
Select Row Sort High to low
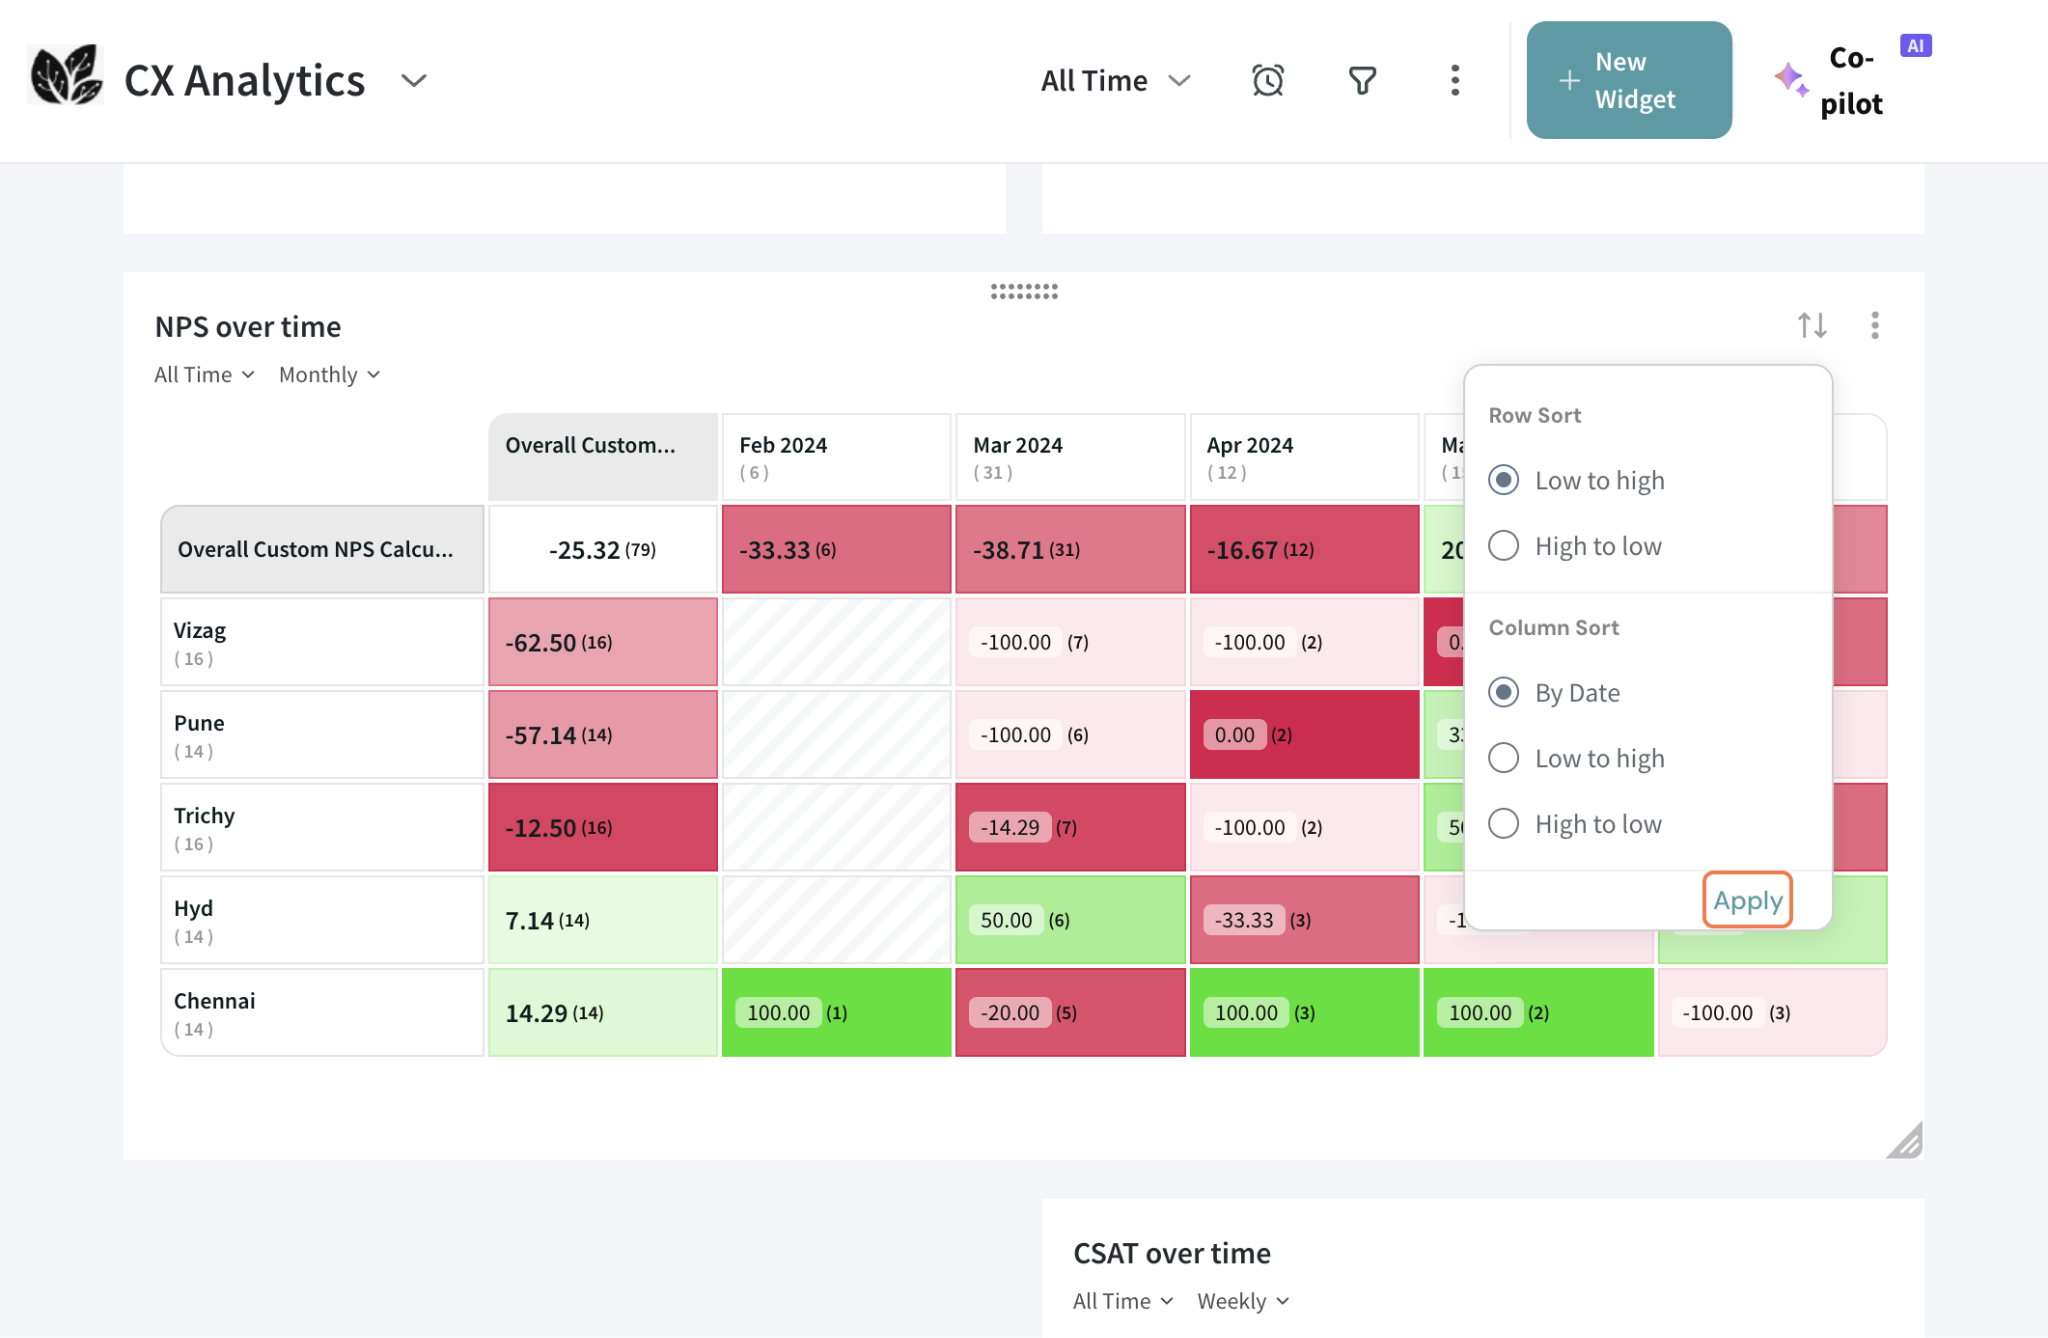[1503, 546]
